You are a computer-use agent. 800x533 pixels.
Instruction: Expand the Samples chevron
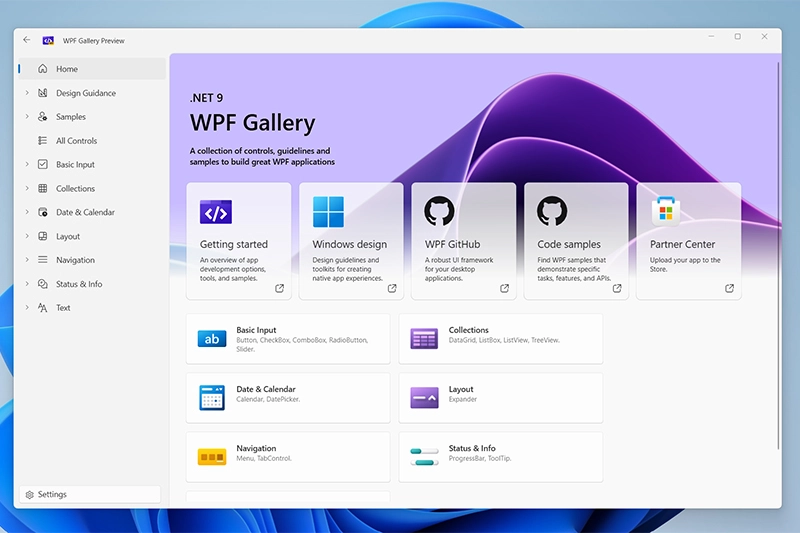pos(27,117)
